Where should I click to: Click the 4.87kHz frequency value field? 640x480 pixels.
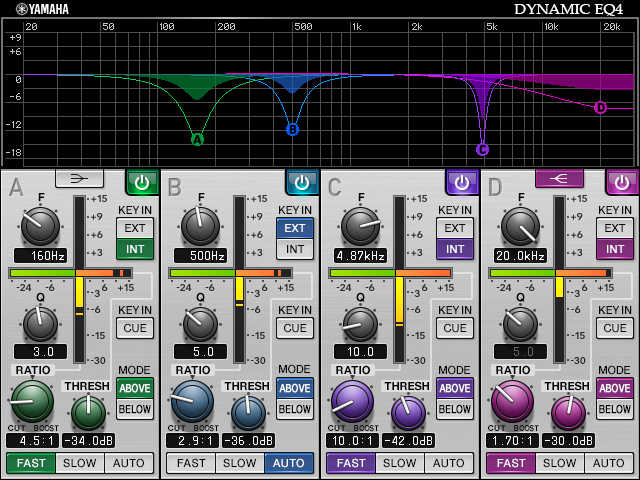(360, 256)
